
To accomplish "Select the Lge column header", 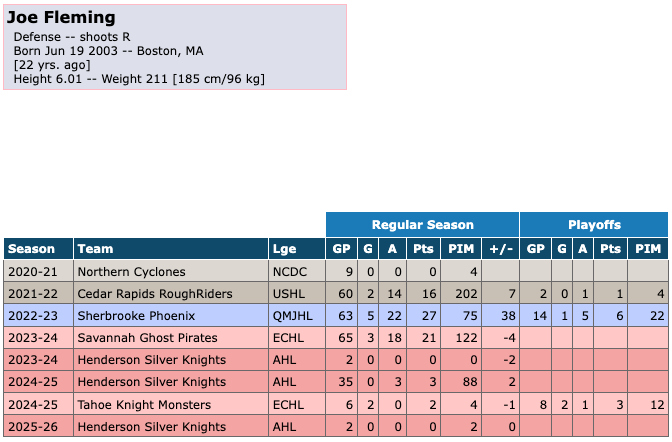I will 284,248.
